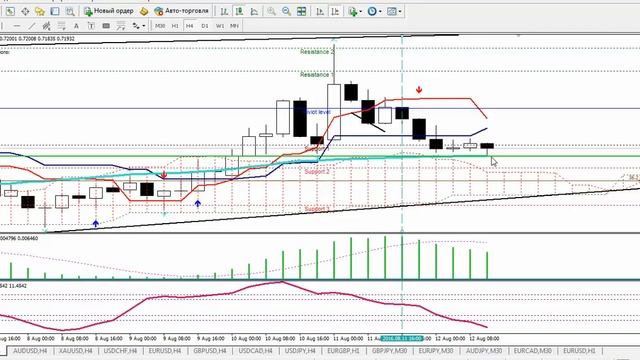Viewport: 640px width, 360px height.
Task: Zoom in on the chart
Action: 271,11
